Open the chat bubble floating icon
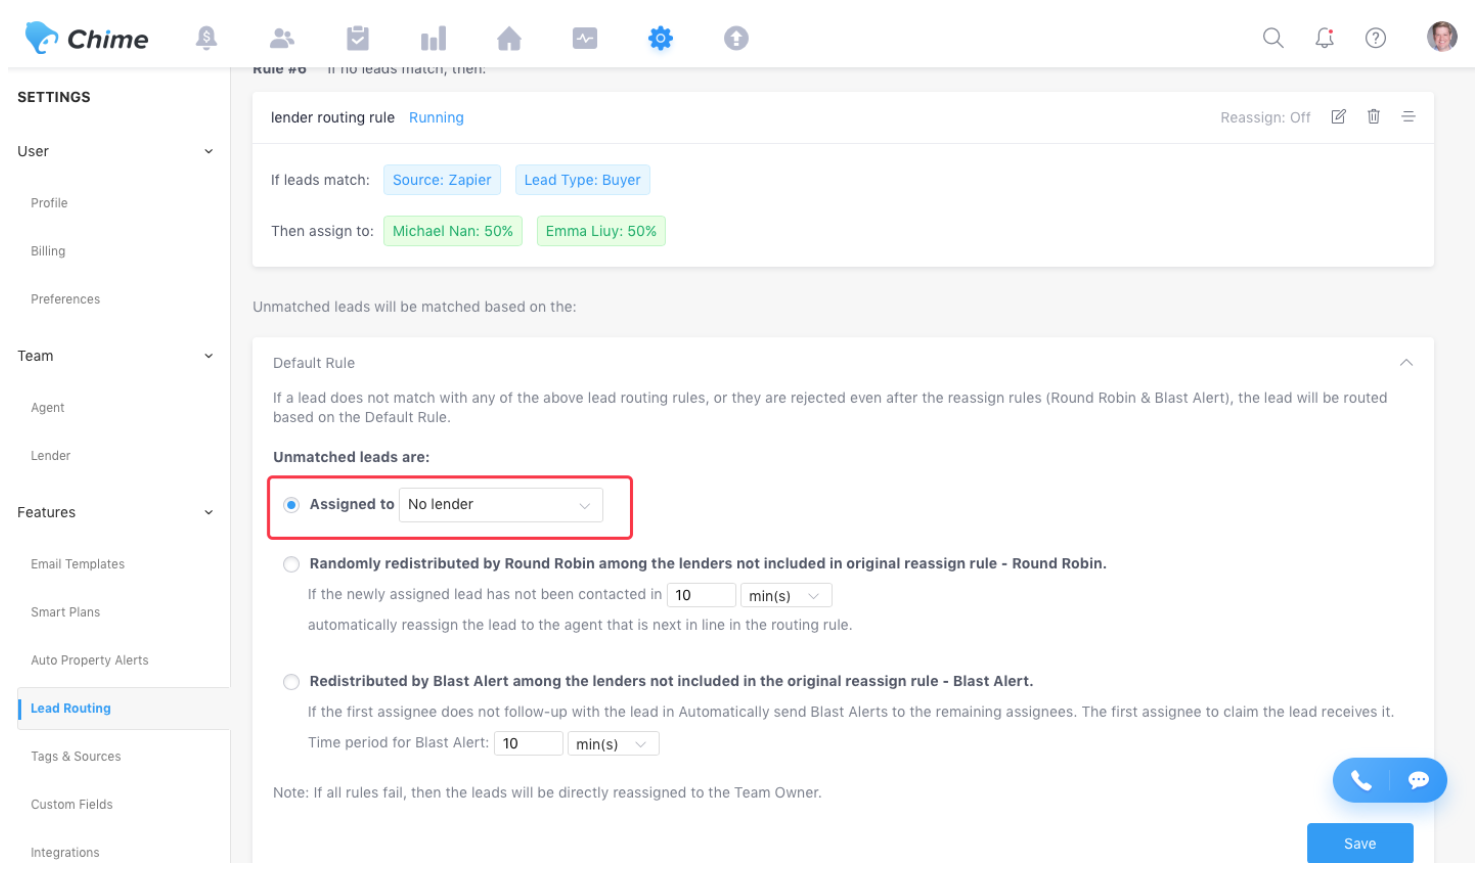The height and width of the screenshot is (870, 1480). pos(1418,781)
